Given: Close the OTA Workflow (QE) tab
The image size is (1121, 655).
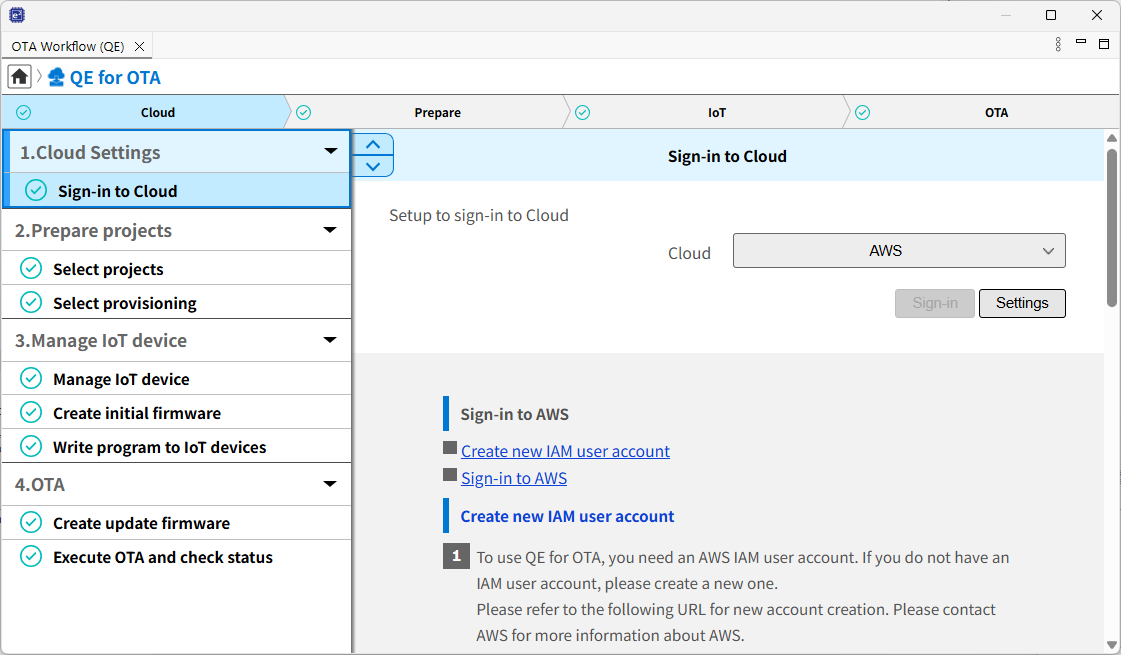Looking at the screenshot, I should pos(139,47).
